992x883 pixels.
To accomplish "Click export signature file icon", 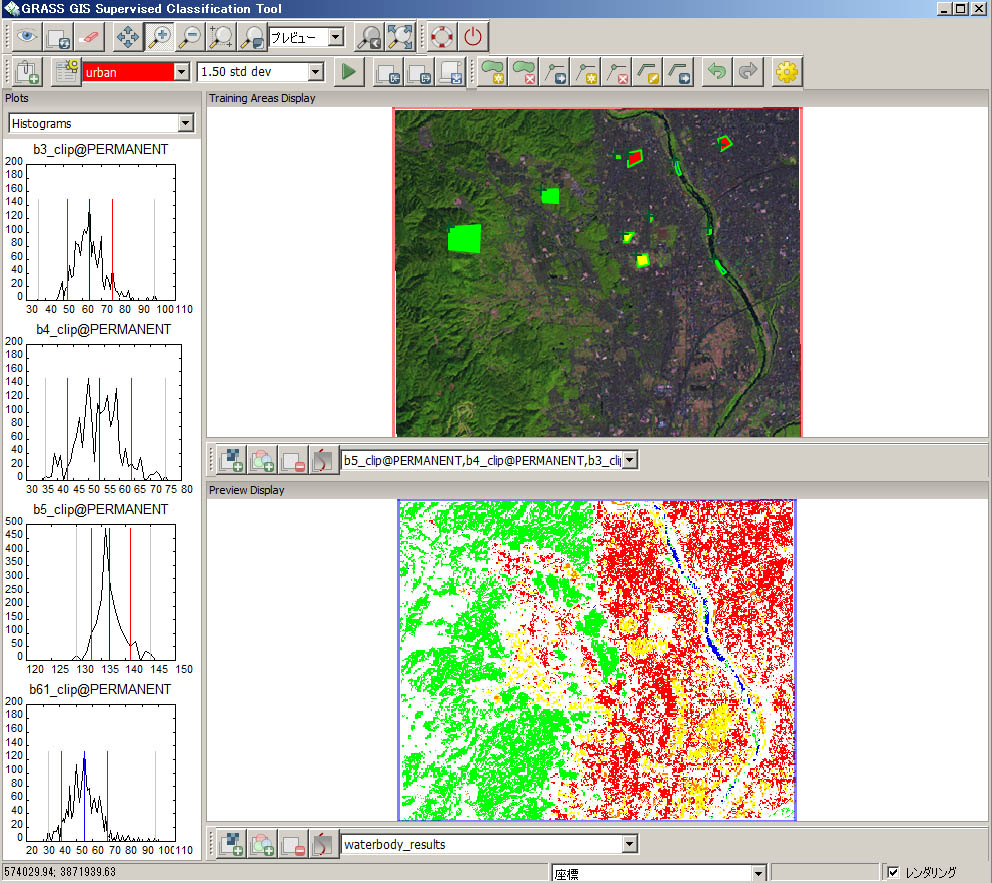I will (x=419, y=71).
